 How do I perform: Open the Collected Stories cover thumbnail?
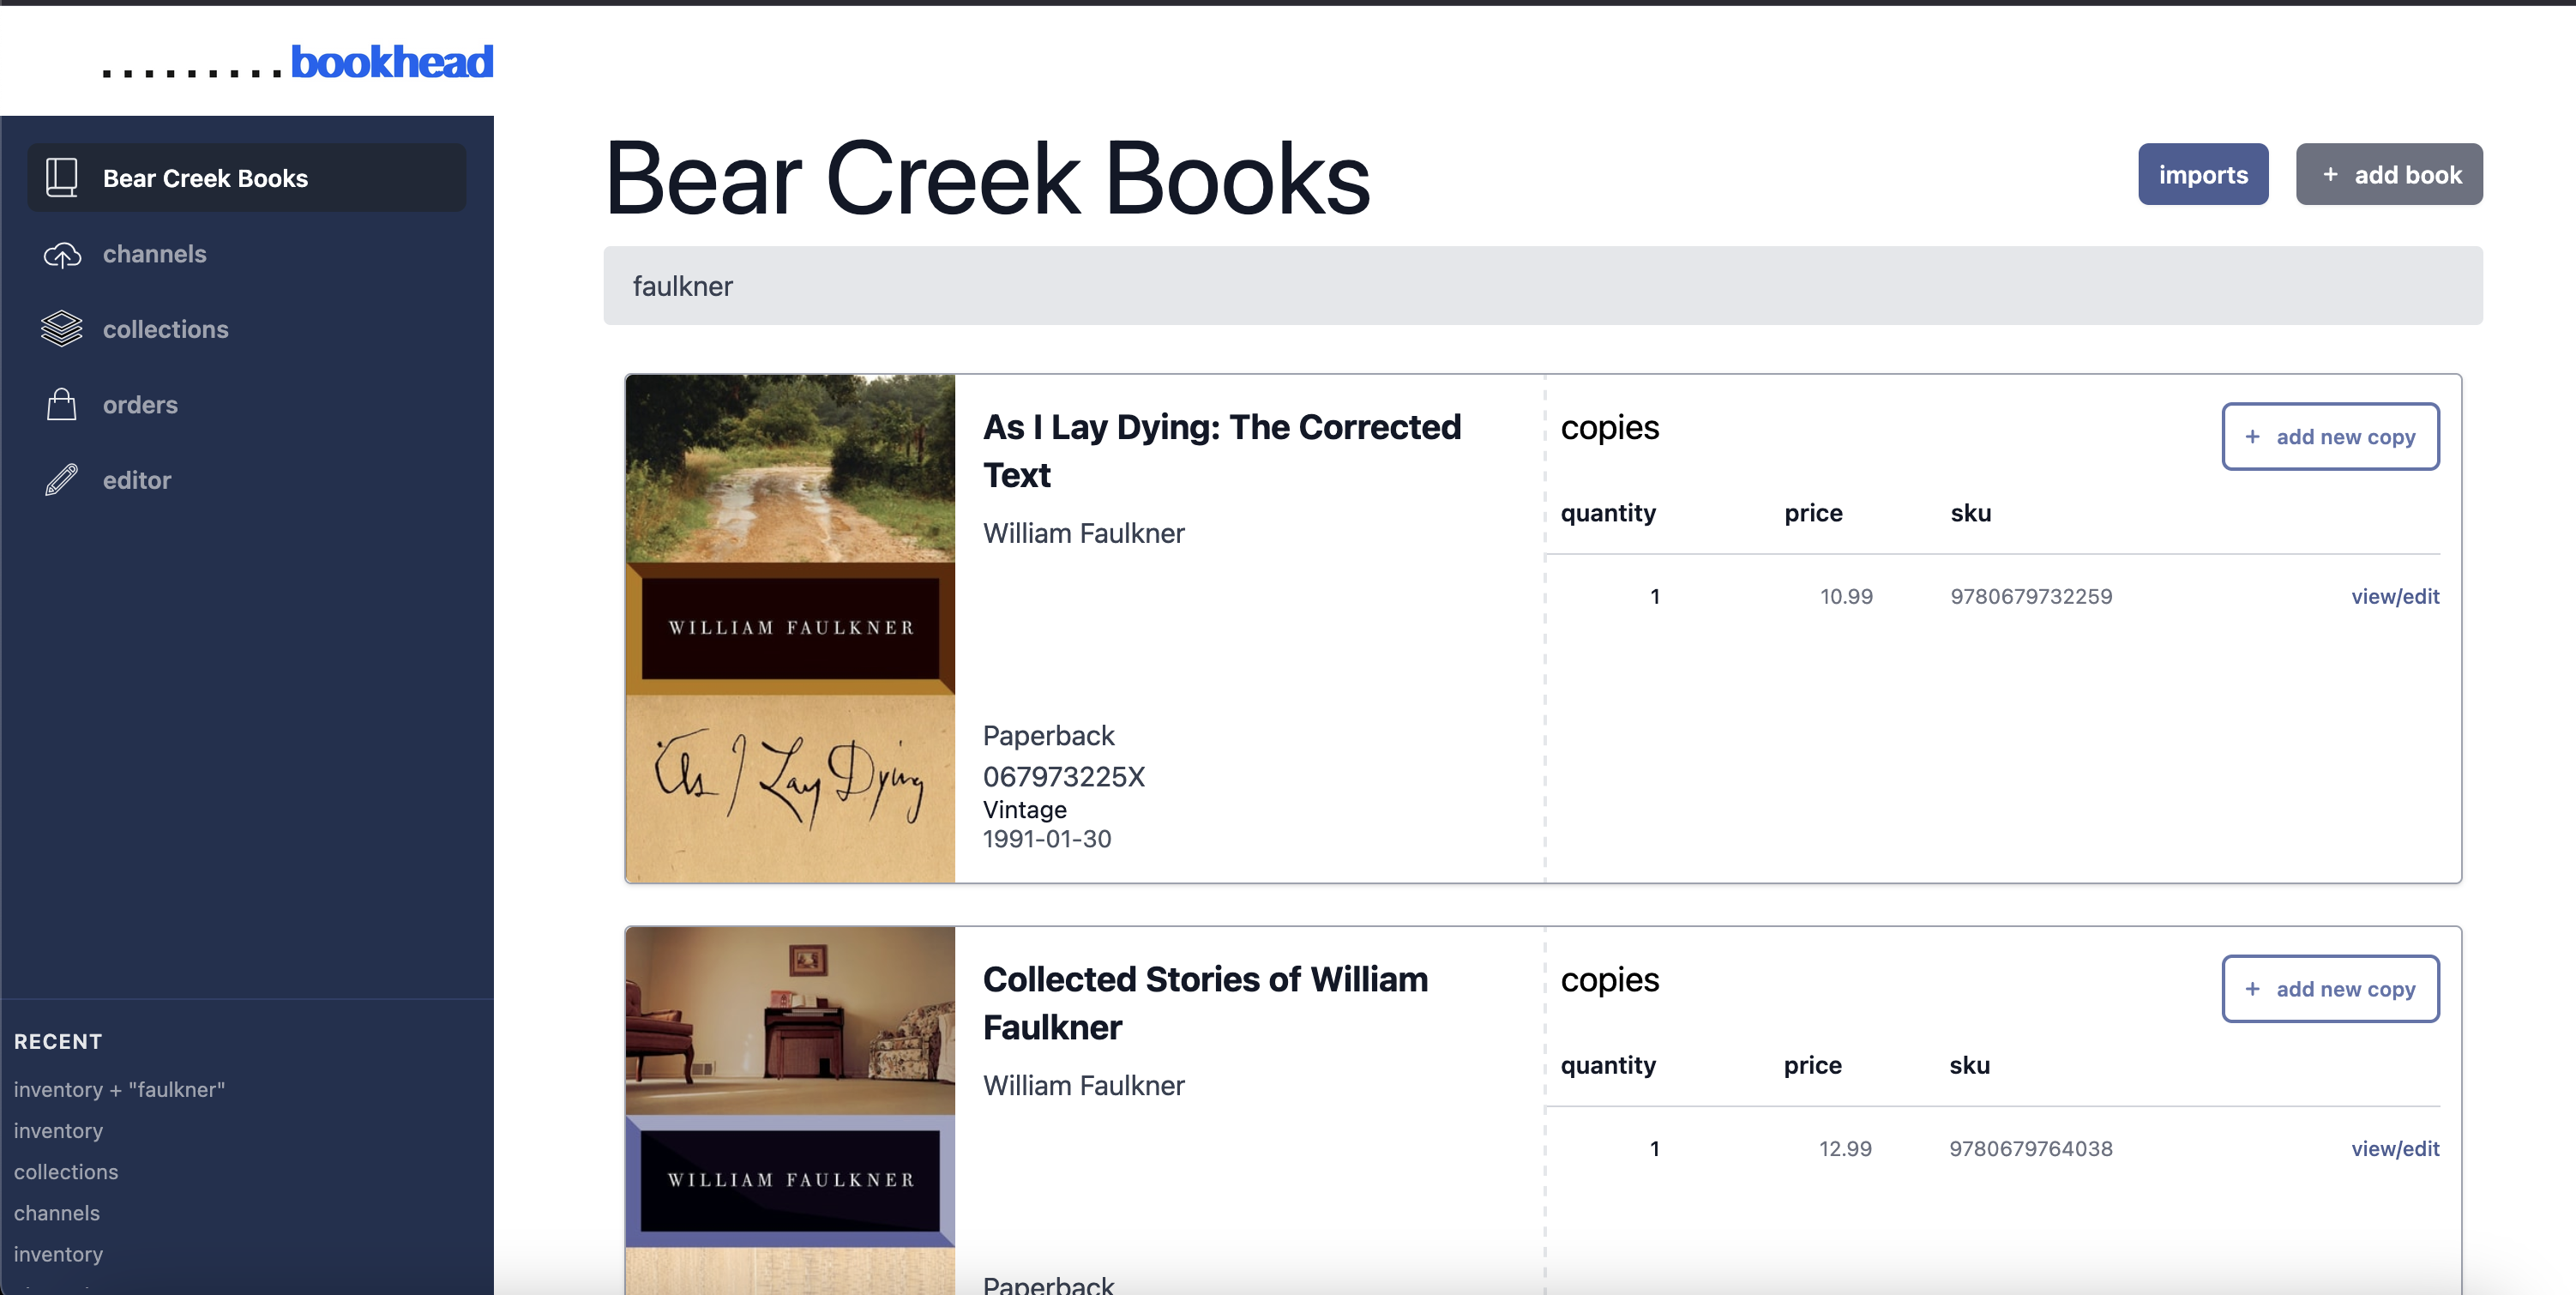(790, 1110)
